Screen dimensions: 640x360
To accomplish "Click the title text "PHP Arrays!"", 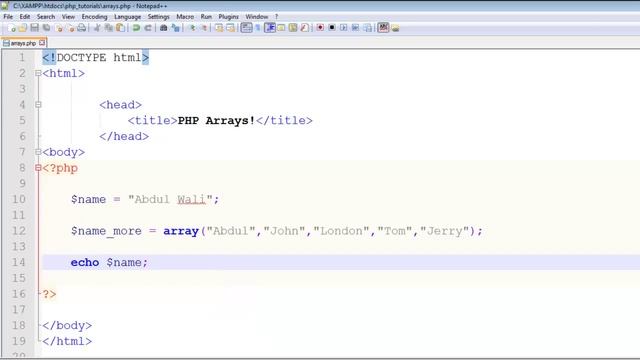I will click(x=216, y=121).
